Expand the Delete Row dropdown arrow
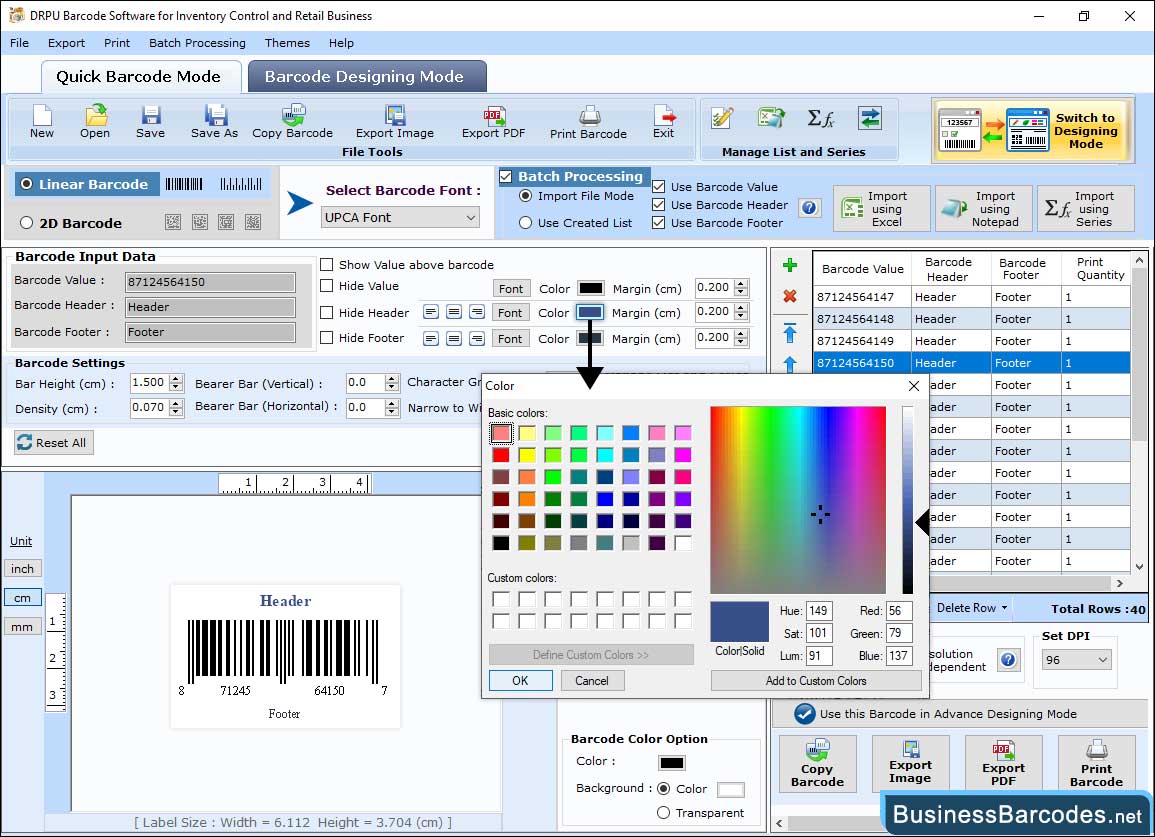This screenshot has width=1155, height=837. pyautogui.click(x=1004, y=608)
